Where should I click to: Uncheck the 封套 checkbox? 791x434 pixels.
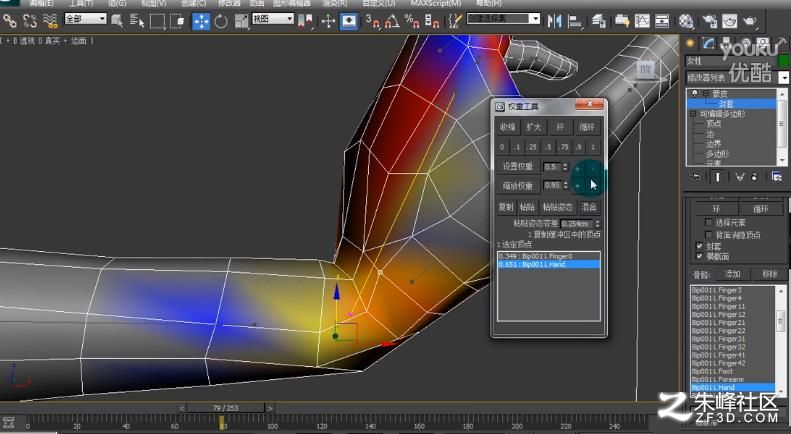699,246
